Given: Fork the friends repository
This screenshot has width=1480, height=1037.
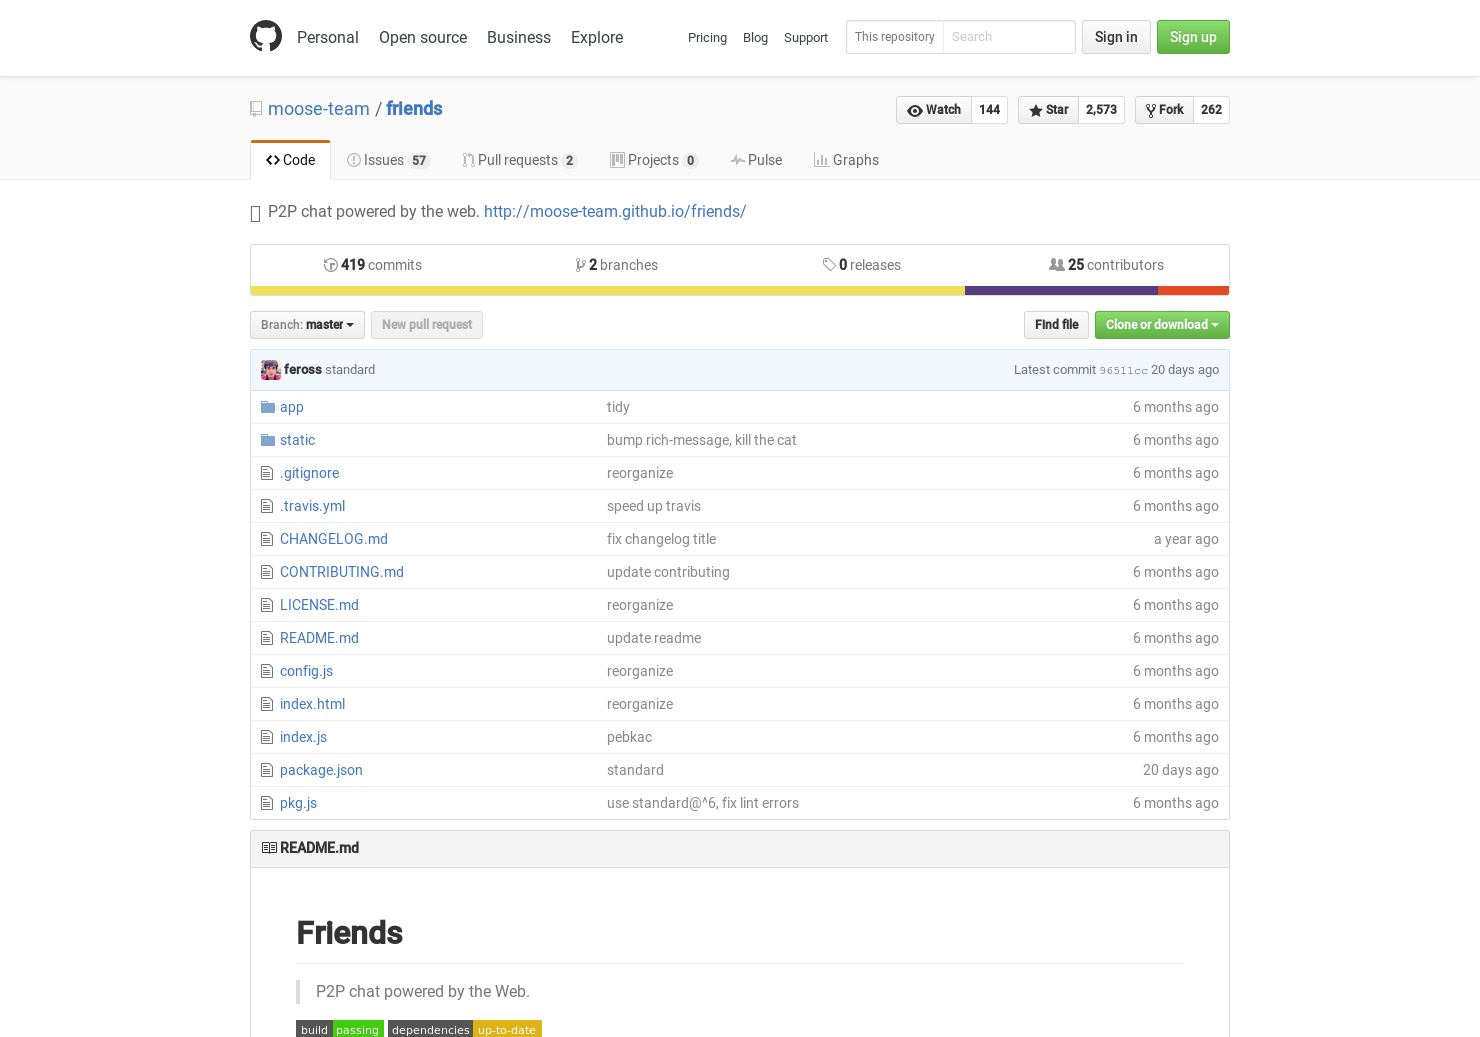Looking at the screenshot, I should (1164, 110).
